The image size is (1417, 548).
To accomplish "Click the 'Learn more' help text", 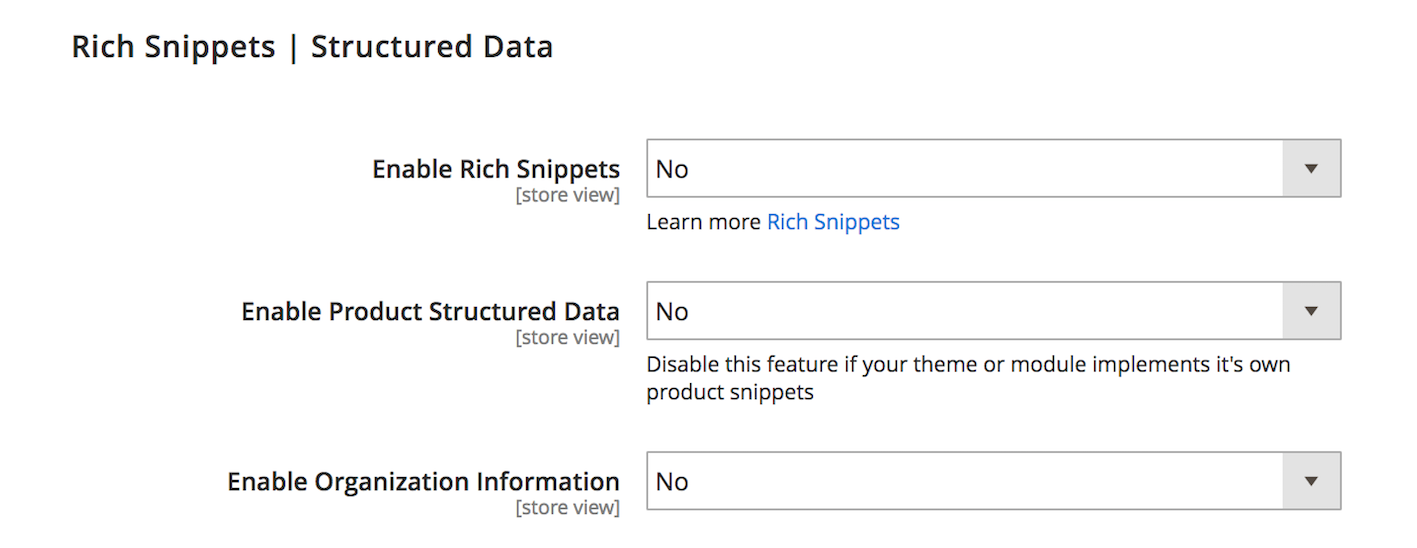I will [x=703, y=222].
